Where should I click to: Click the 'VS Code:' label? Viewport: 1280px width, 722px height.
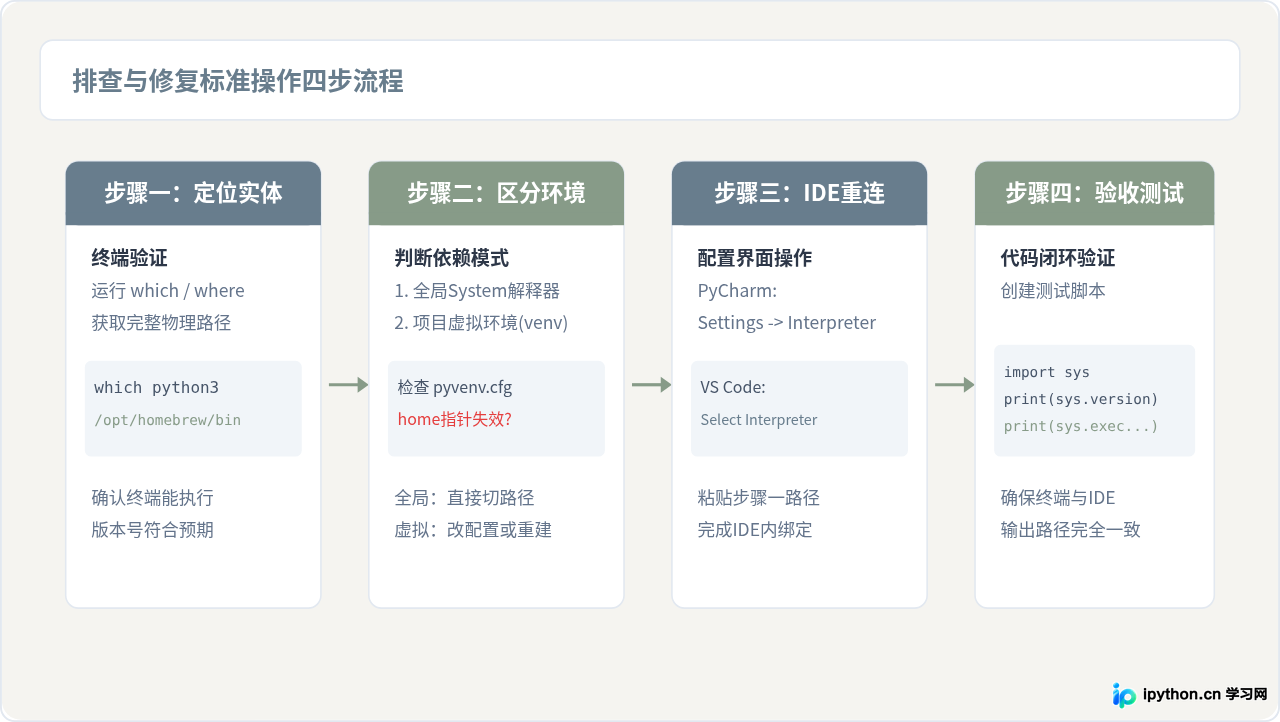[x=733, y=387]
